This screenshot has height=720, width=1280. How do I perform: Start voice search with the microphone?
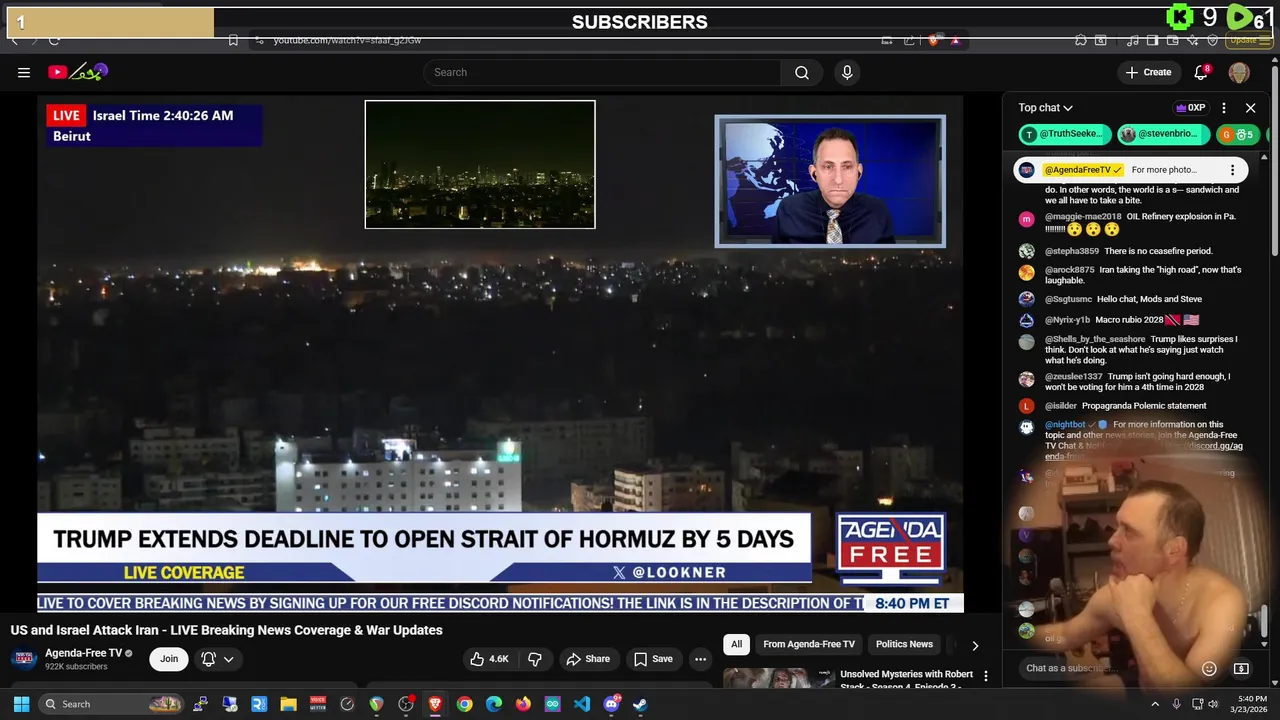tap(847, 72)
